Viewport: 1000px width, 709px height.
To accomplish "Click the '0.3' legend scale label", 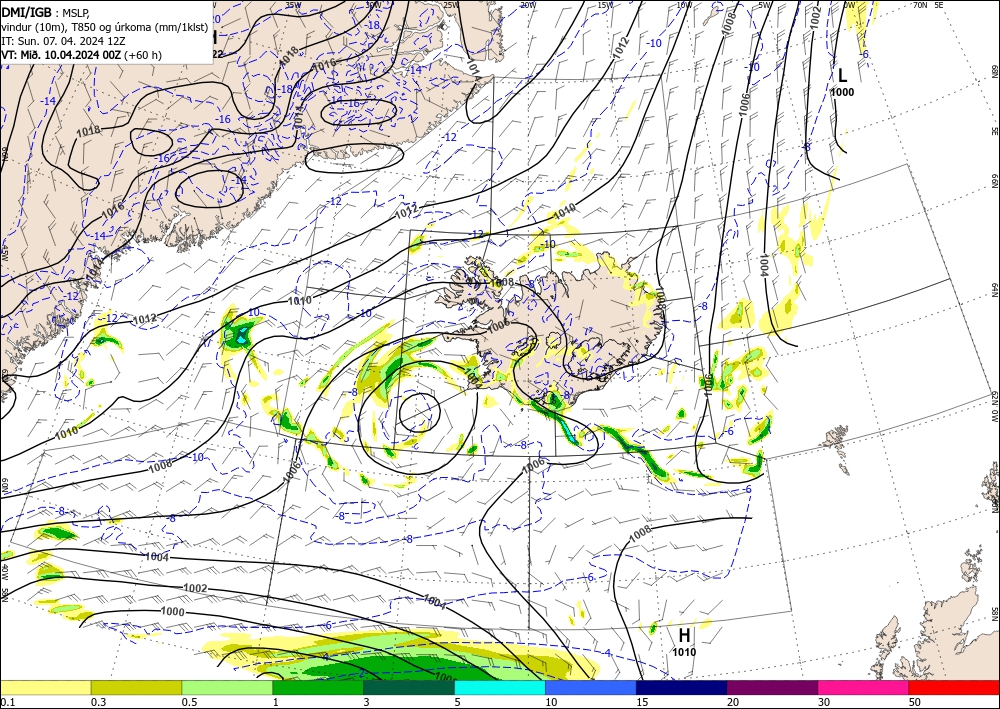I will point(98,702).
